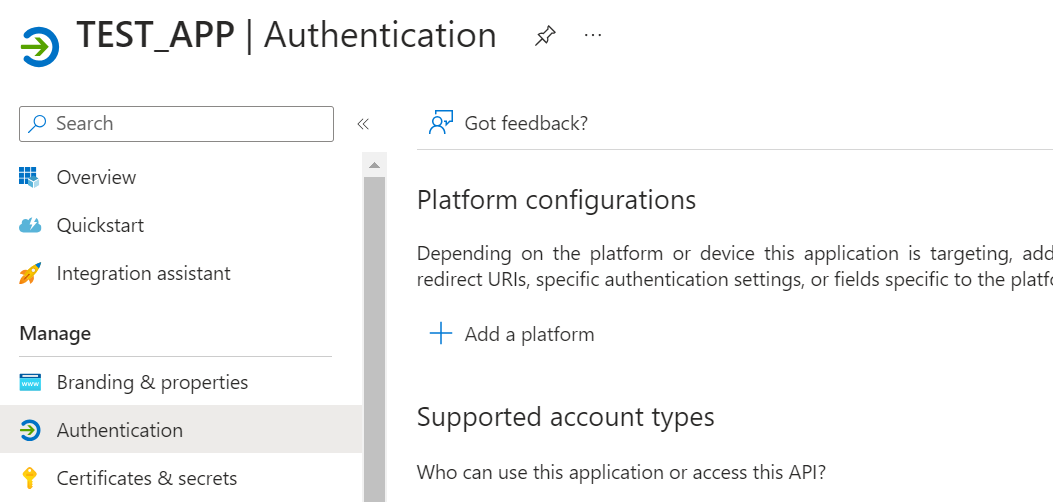Collapse the sidebar with double chevron
Viewport: 1053px width, 502px height.
pos(363,123)
